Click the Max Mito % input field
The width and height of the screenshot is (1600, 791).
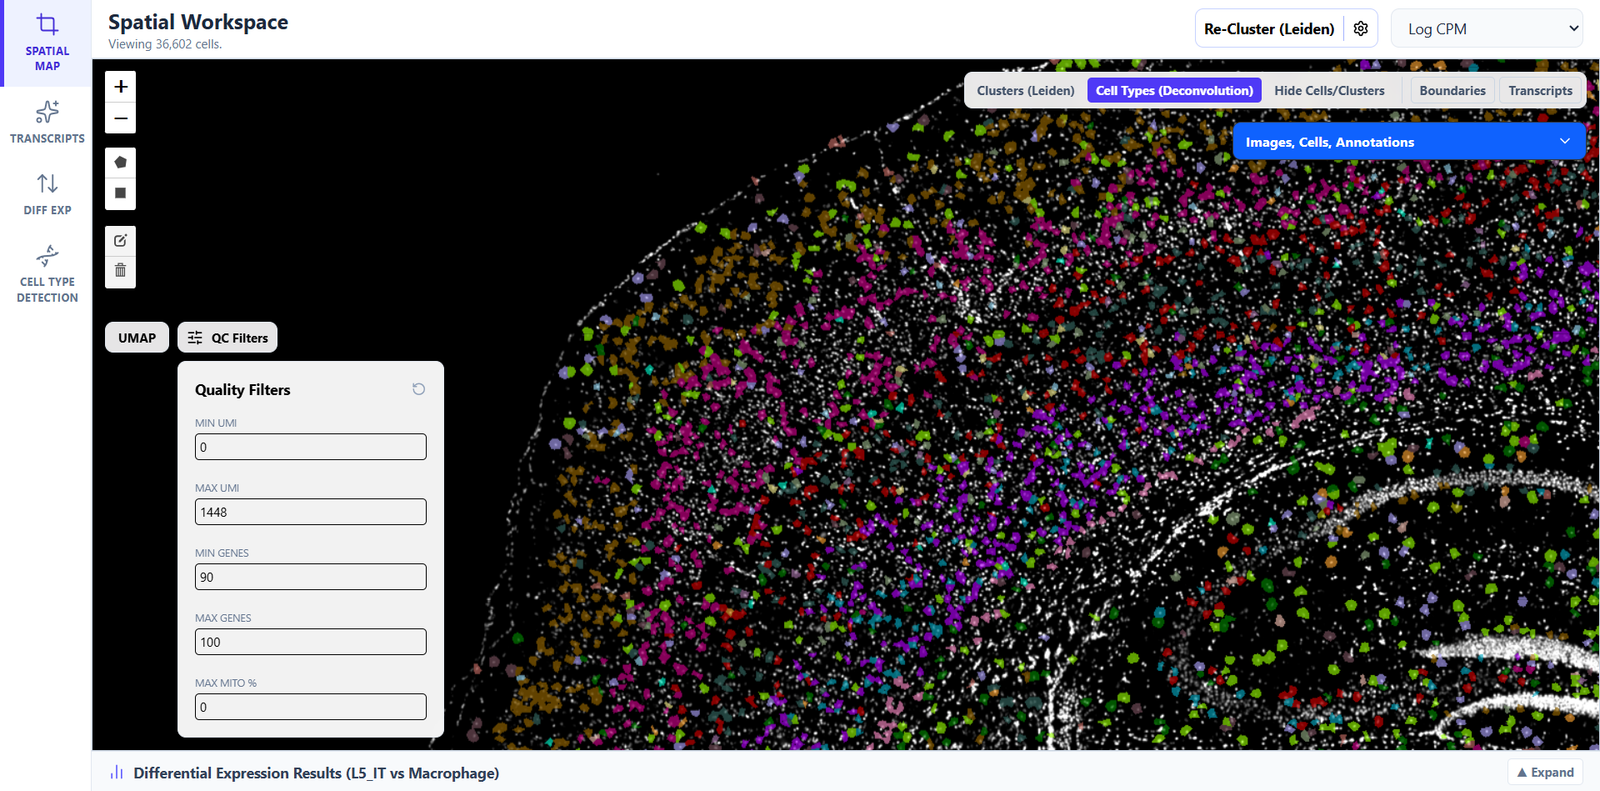311,707
